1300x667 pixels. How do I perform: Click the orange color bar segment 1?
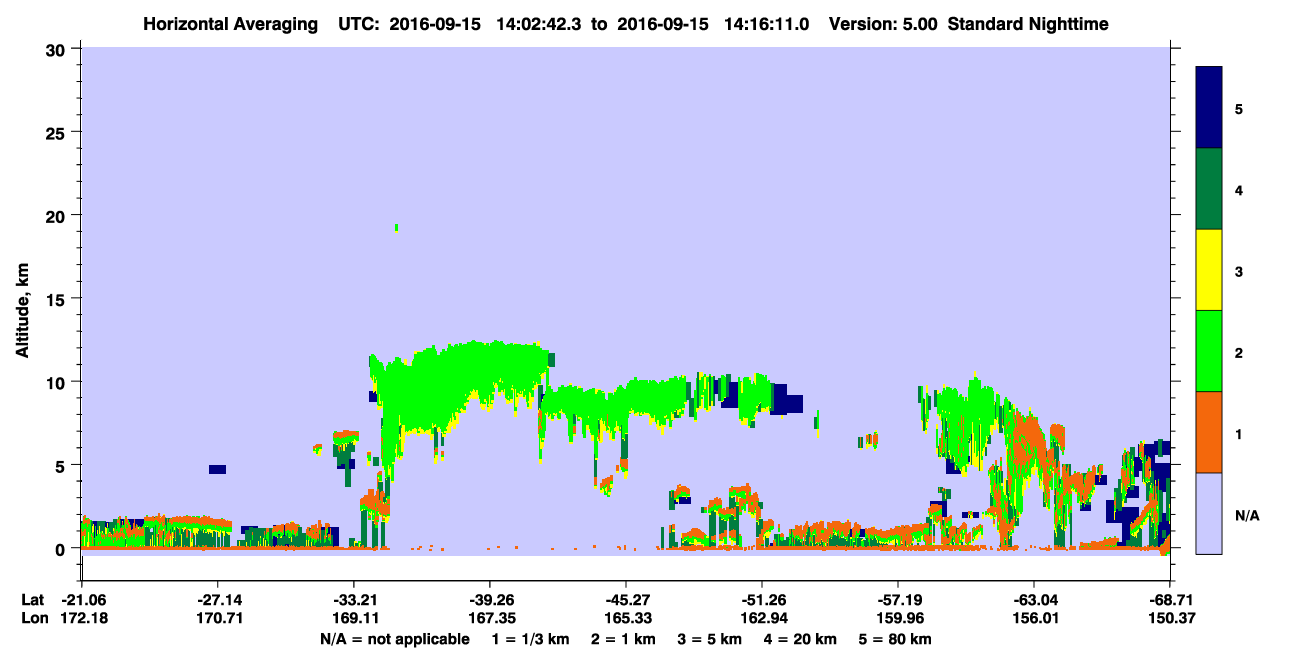1209,432
